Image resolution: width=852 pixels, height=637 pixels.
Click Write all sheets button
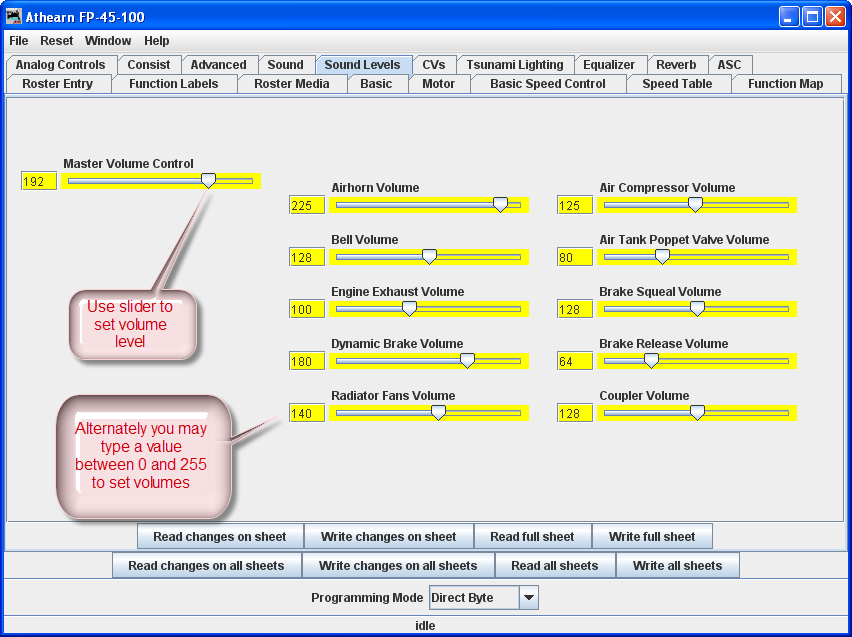[x=677, y=566]
